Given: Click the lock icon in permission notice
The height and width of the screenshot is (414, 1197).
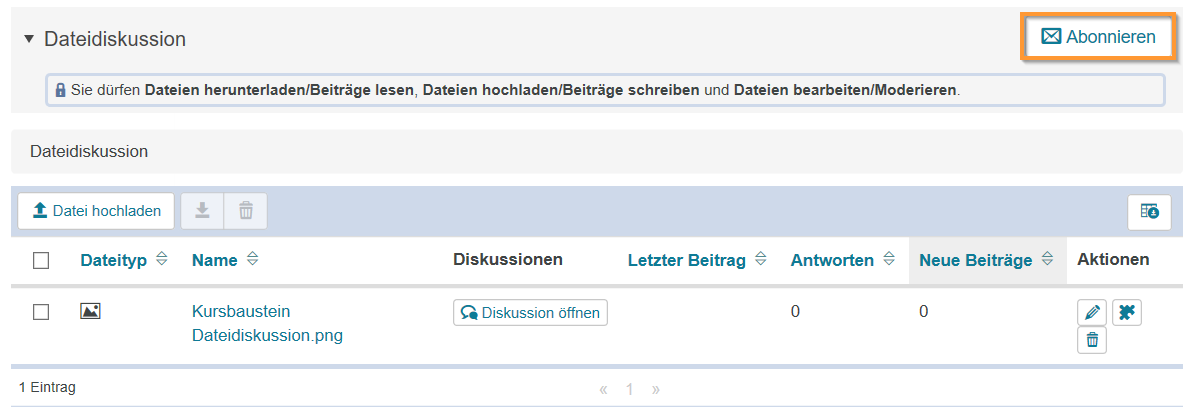Looking at the screenshot, I should (61, 90).
